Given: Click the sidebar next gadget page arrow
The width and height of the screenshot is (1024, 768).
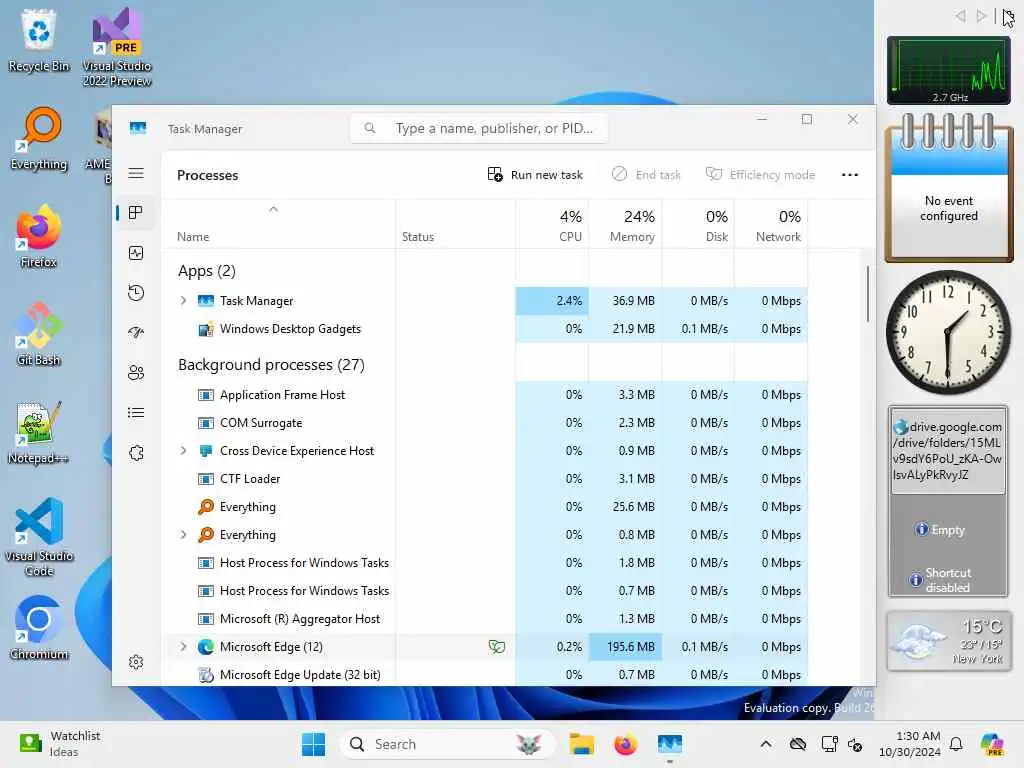Looking at the screenshot, I should pyautogui.click(x=981, y=16).
